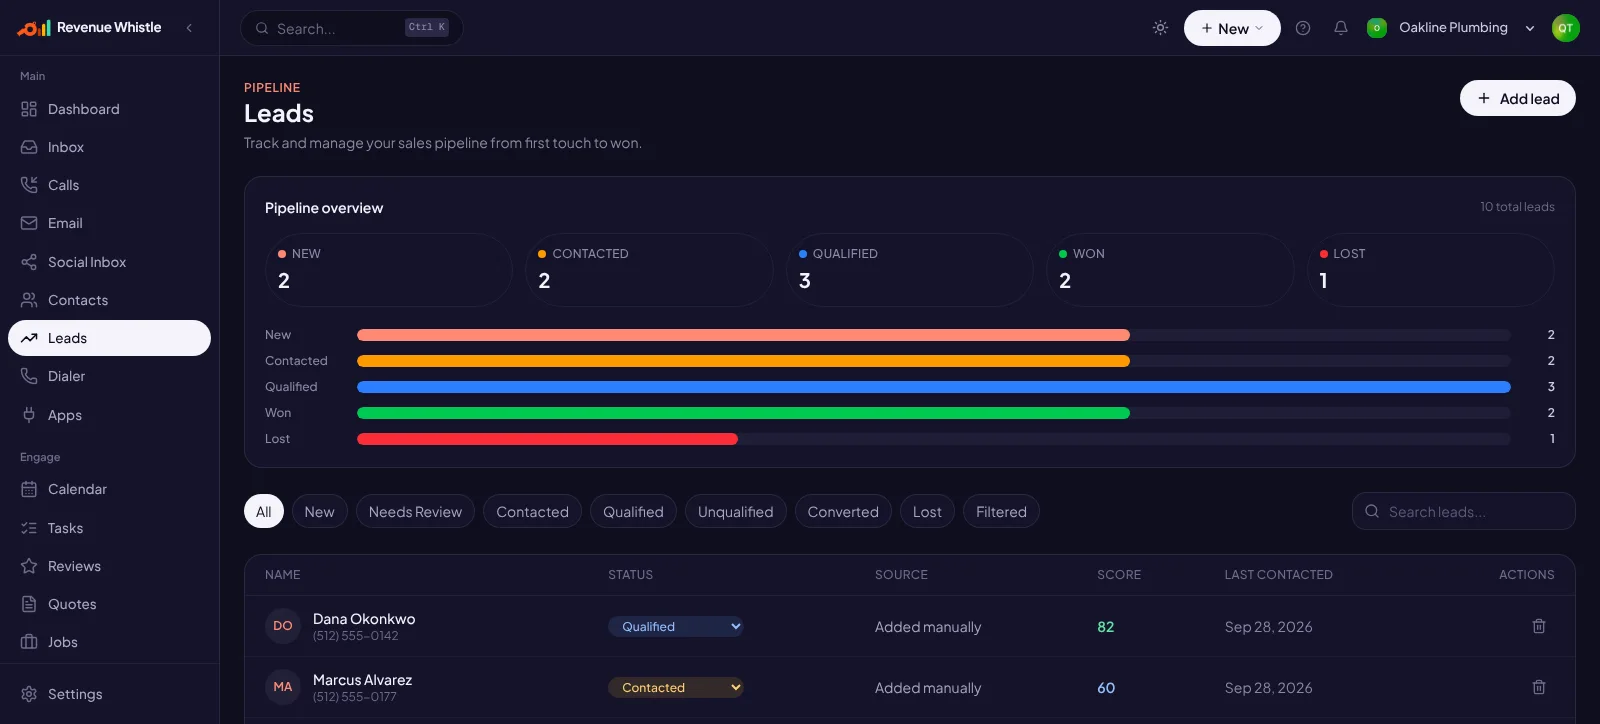Open notifications bell icon

coord(1341,28)
